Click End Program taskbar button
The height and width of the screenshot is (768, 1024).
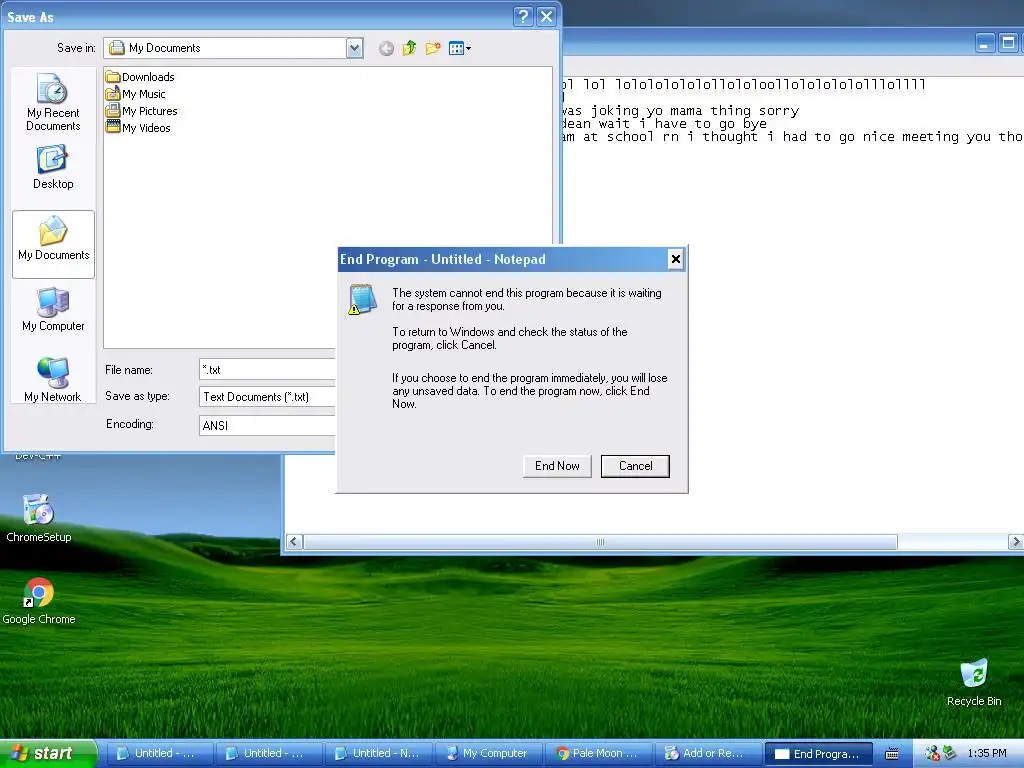(x=818, y=754)
